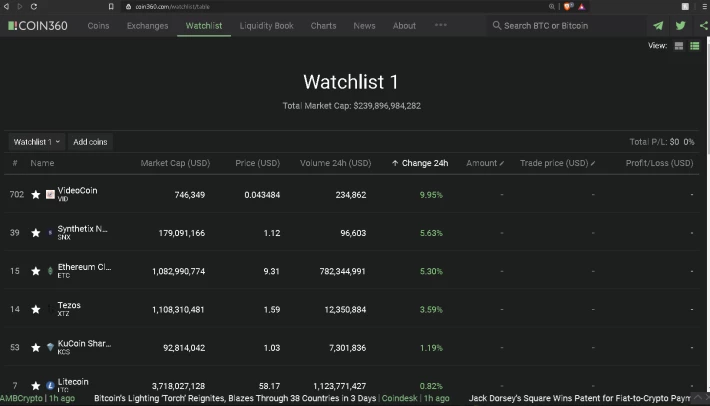Viewport: 710px width, 406px height.
Task: Click the zoom icon in the address bar
Action: [552, 6]
